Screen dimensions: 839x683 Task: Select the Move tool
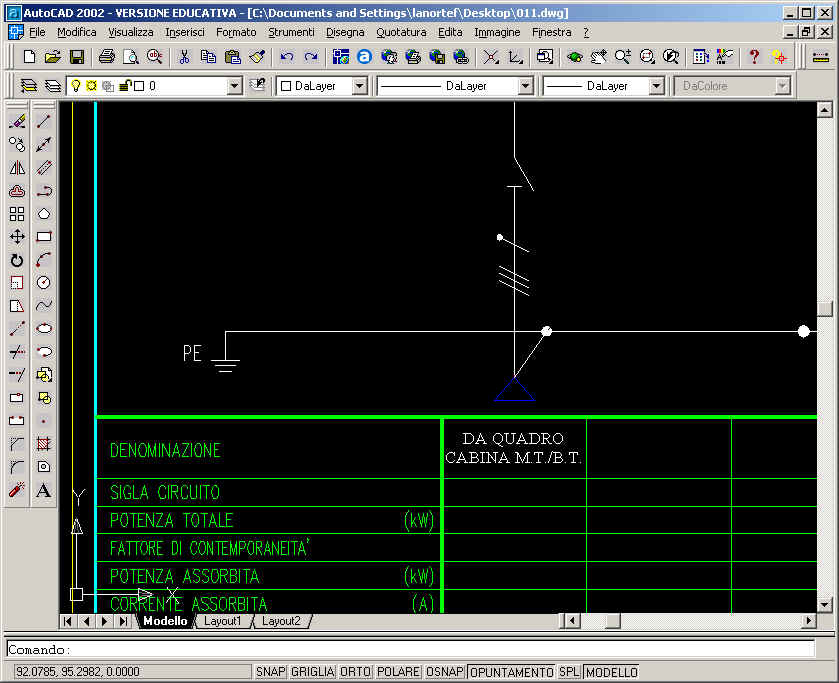click(17, 237)
